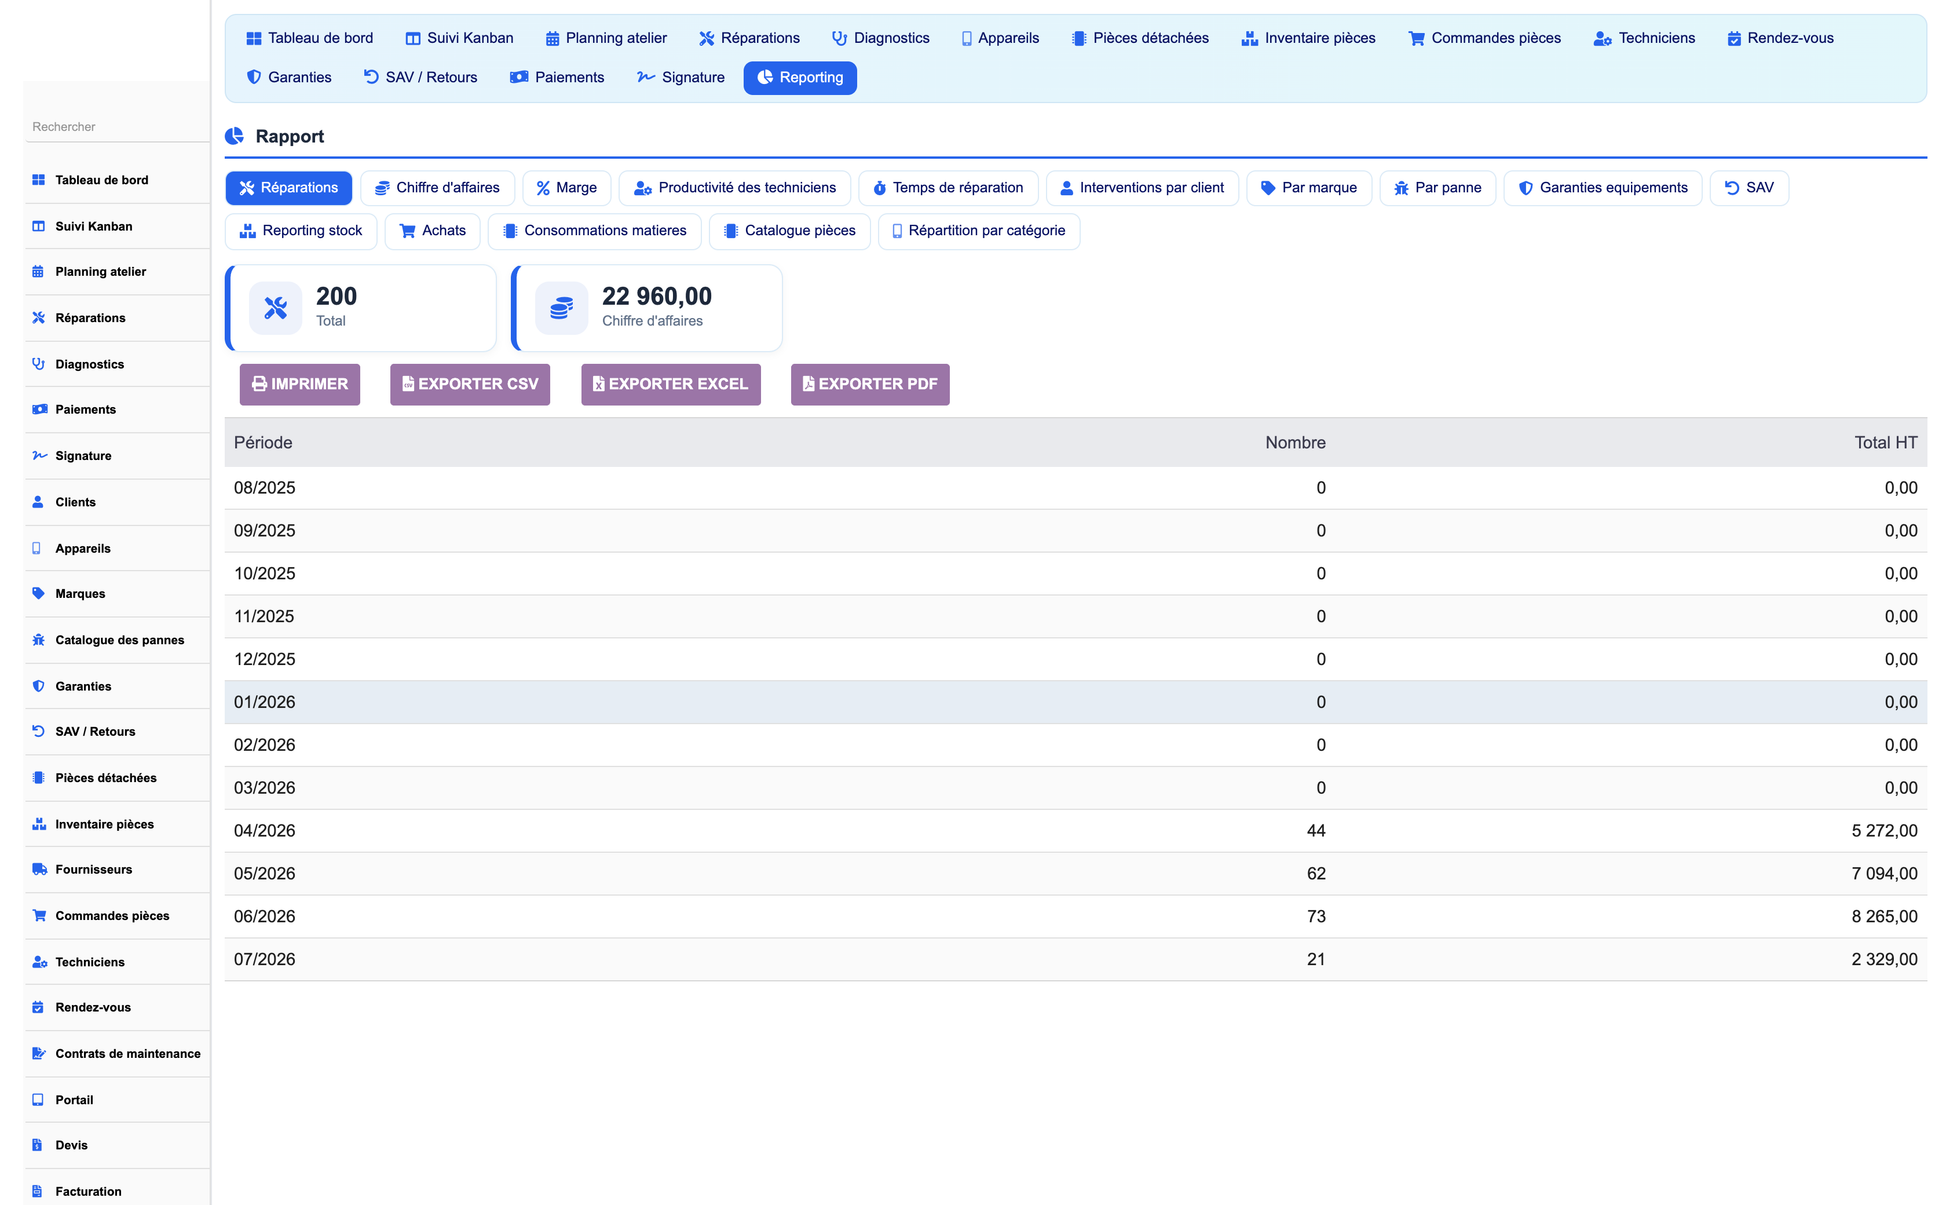
Task: Open Garanties equipements report tab
Action: point(1603,188)
